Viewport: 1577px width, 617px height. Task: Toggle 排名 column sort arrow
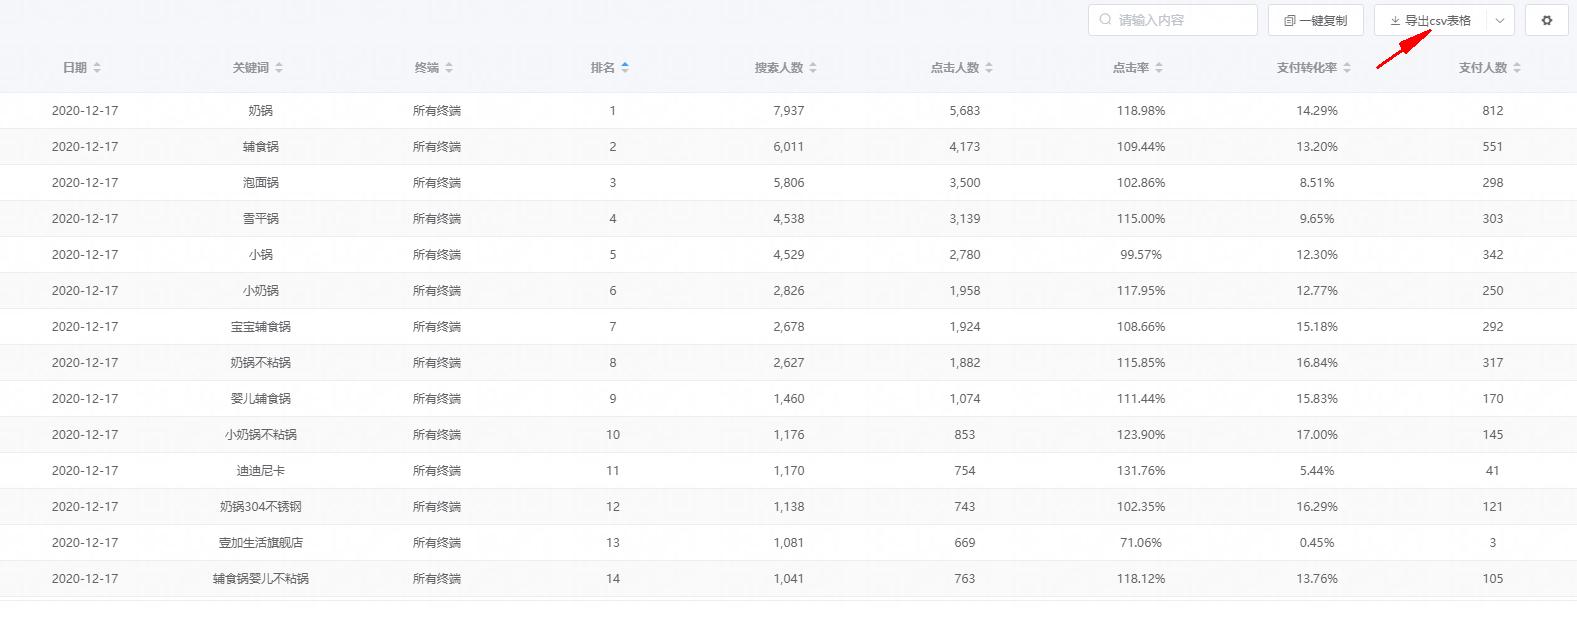pyautogui.click(x=625, y=68)
